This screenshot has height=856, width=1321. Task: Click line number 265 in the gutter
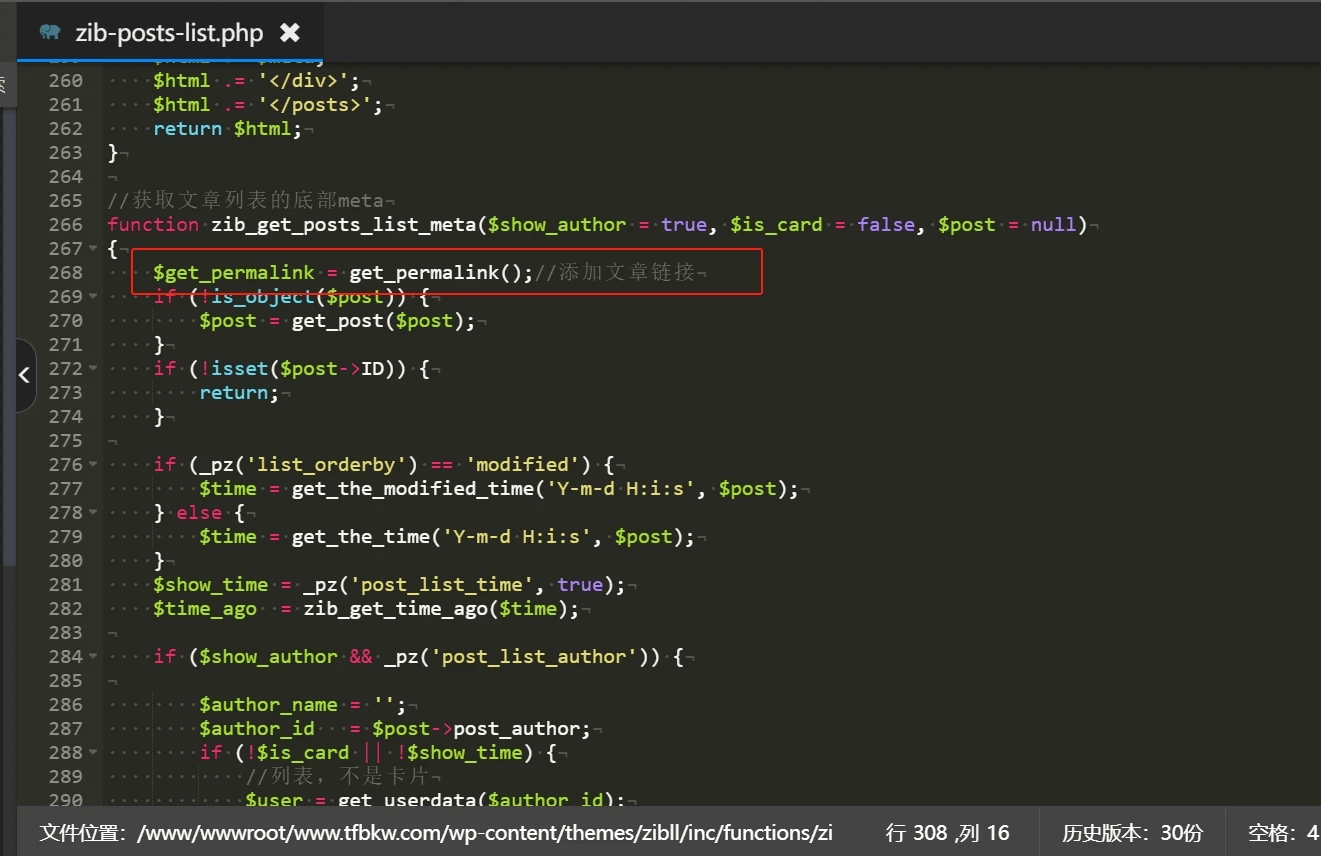point(65,200)
